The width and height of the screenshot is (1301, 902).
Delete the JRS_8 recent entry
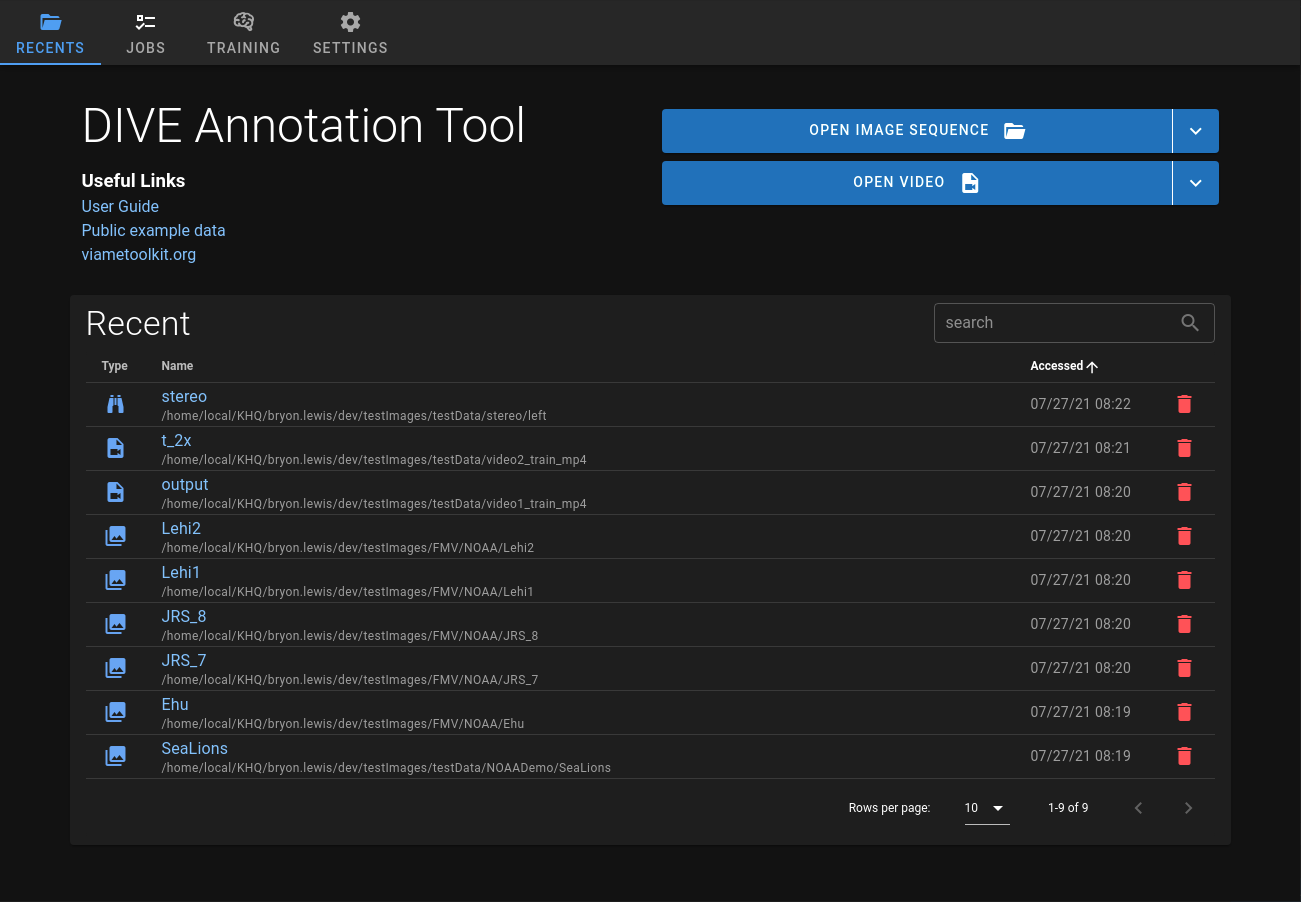1184,624
